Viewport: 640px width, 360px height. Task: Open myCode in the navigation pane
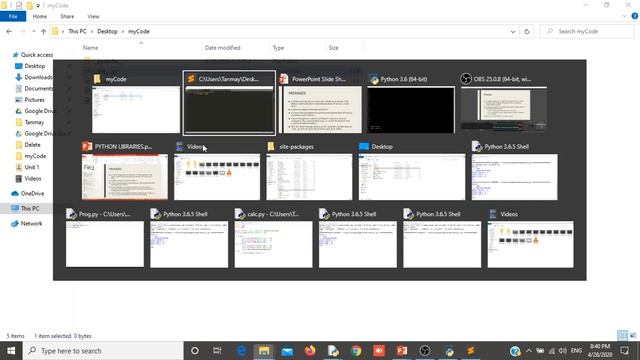point(31,156)
